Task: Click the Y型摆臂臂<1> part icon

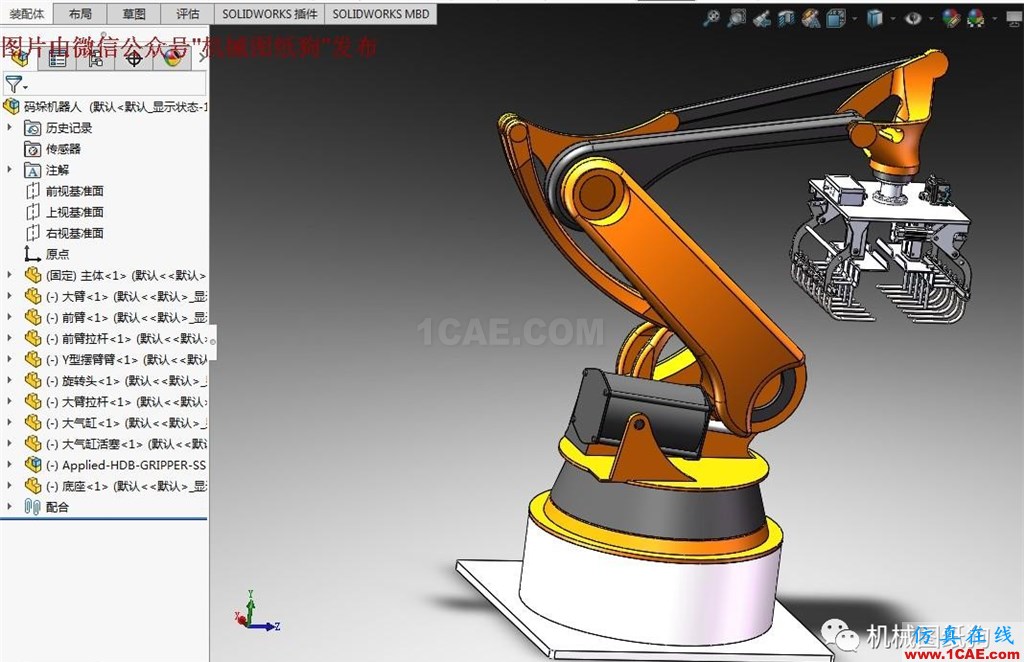Action: [33, 359]
